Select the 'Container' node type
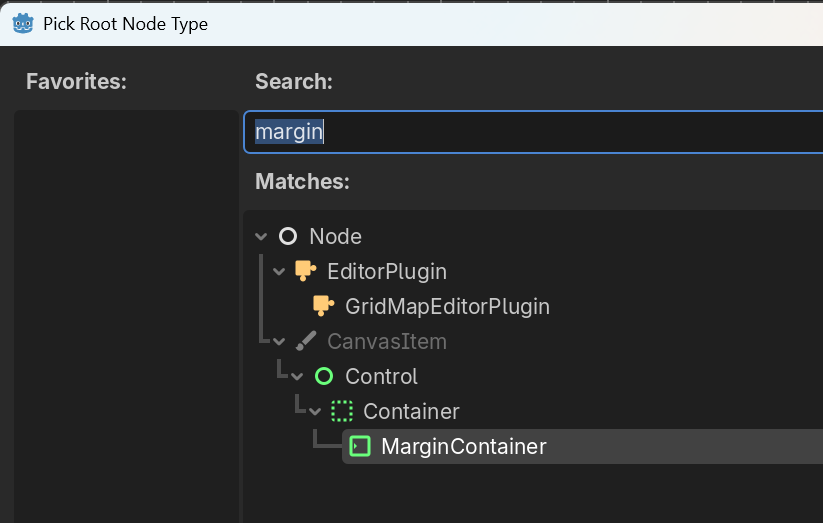The width and height of the screenshot is (823, 523). click(411, 412)
